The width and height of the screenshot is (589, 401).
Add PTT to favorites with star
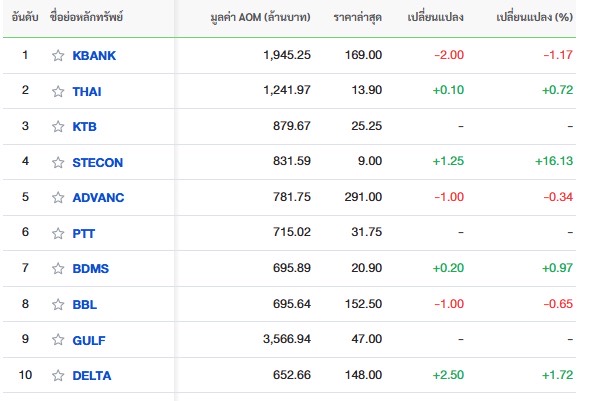coord(58,233)
